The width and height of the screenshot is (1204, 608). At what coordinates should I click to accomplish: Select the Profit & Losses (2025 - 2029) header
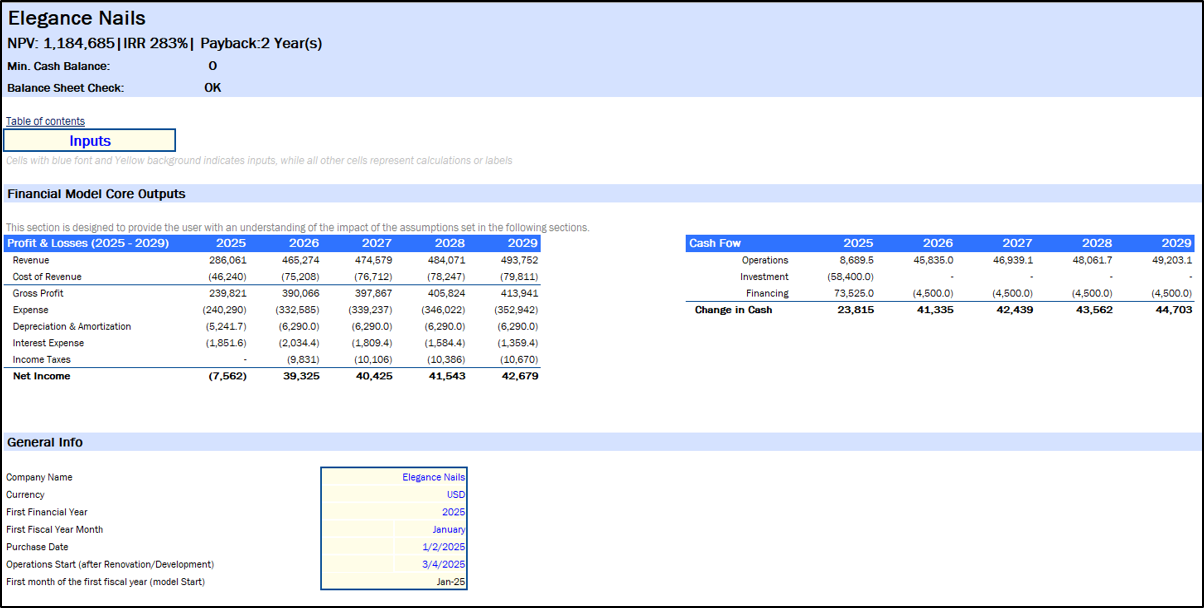pos(88,243)
